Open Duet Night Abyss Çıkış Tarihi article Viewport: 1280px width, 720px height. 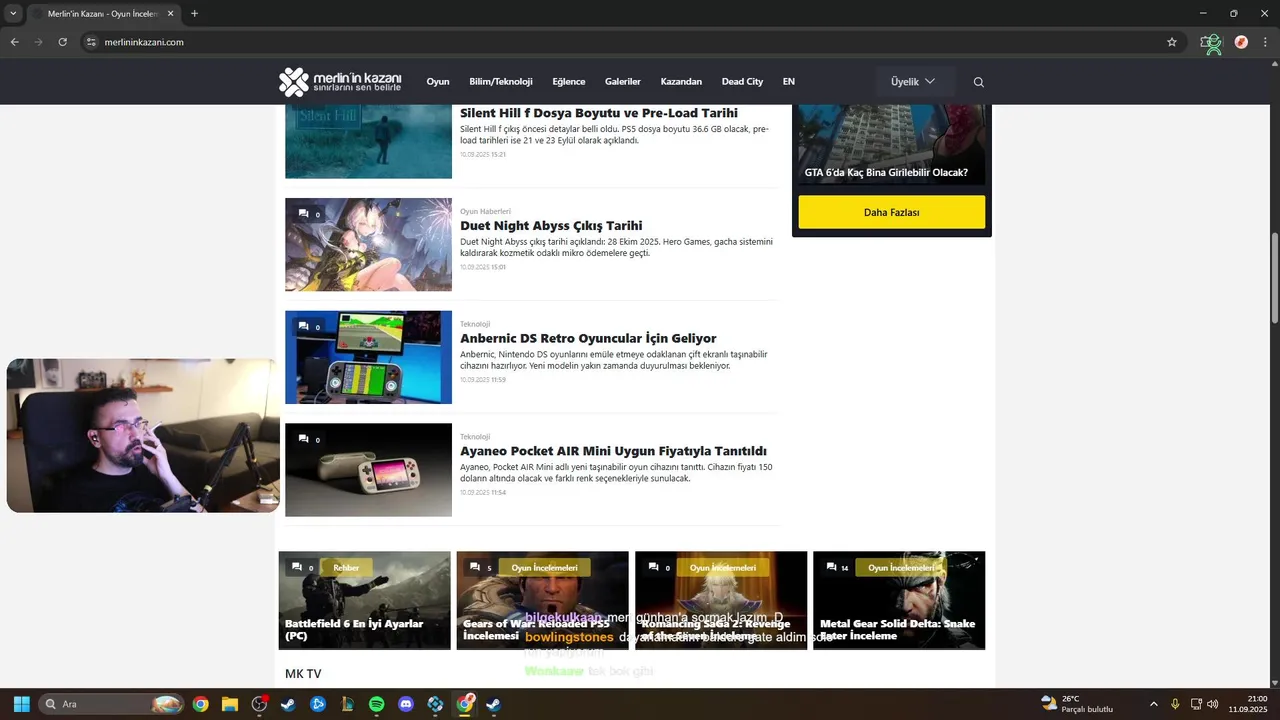click(x=551, y=226)
